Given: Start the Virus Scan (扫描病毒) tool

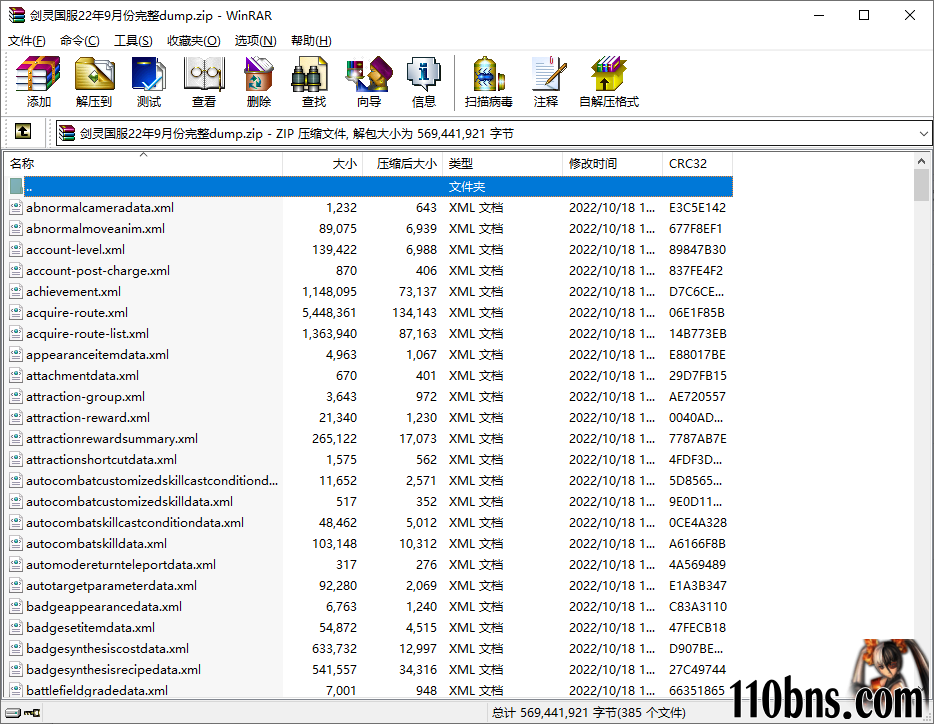Looking at the screenshot, I should (x=488, y=82).
